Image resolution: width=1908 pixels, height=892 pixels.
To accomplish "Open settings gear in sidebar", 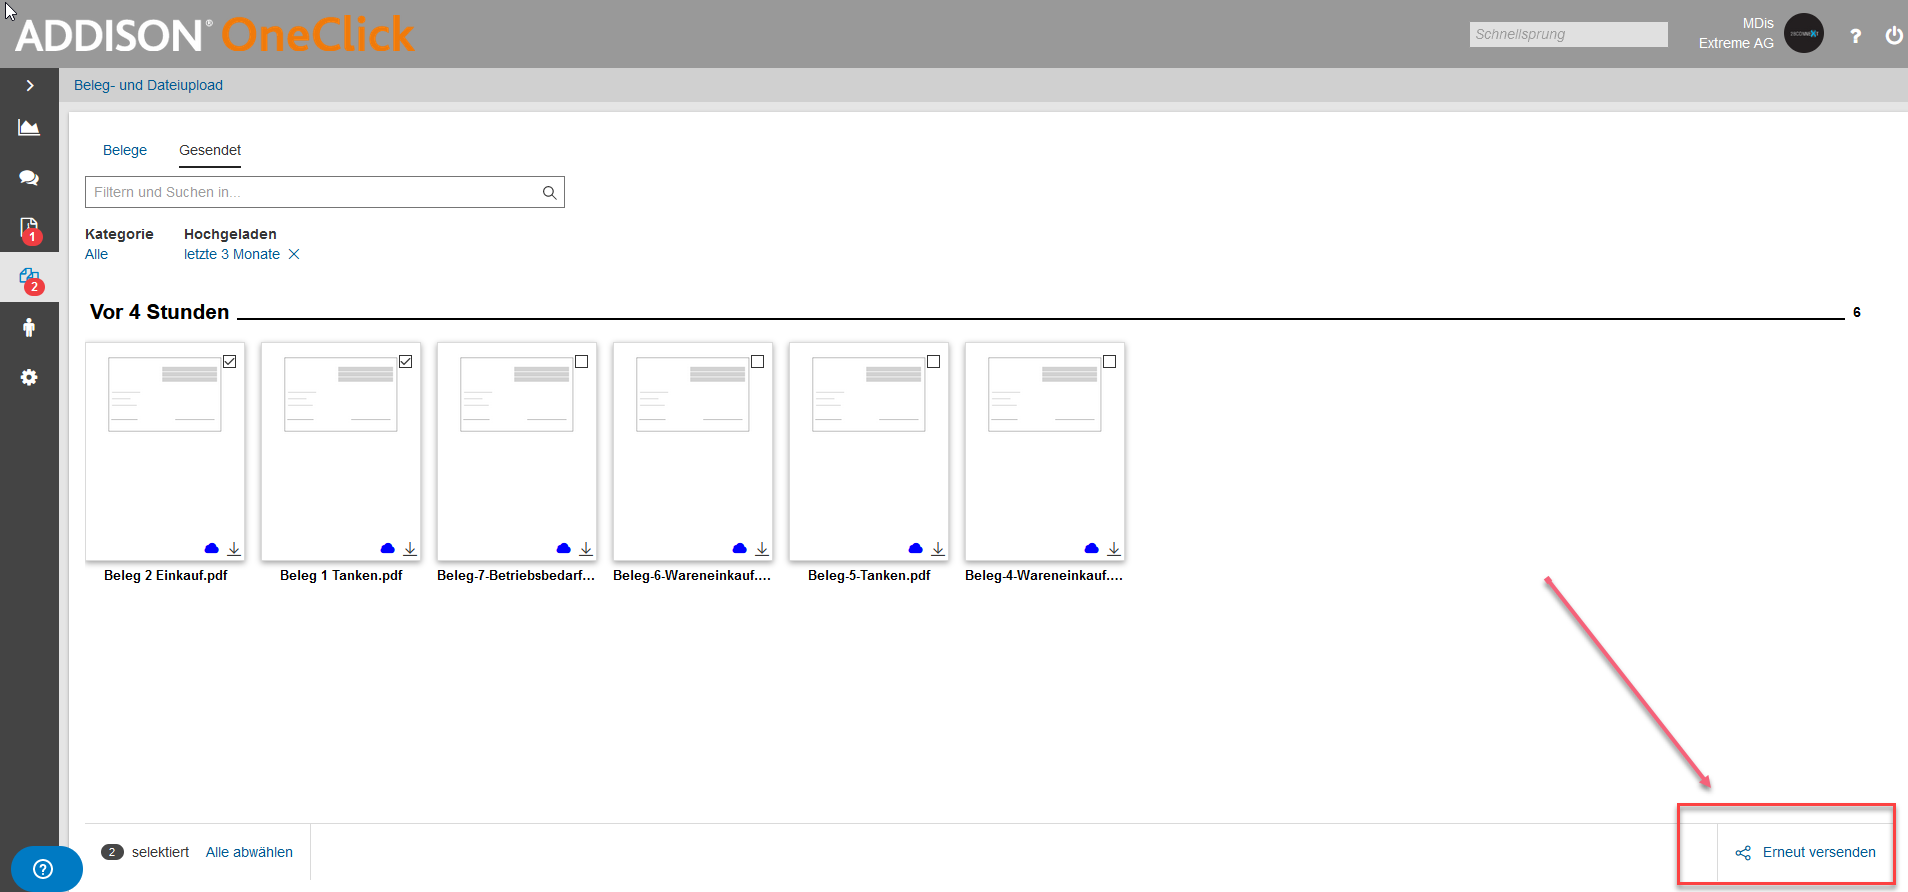I will point(29,377).
